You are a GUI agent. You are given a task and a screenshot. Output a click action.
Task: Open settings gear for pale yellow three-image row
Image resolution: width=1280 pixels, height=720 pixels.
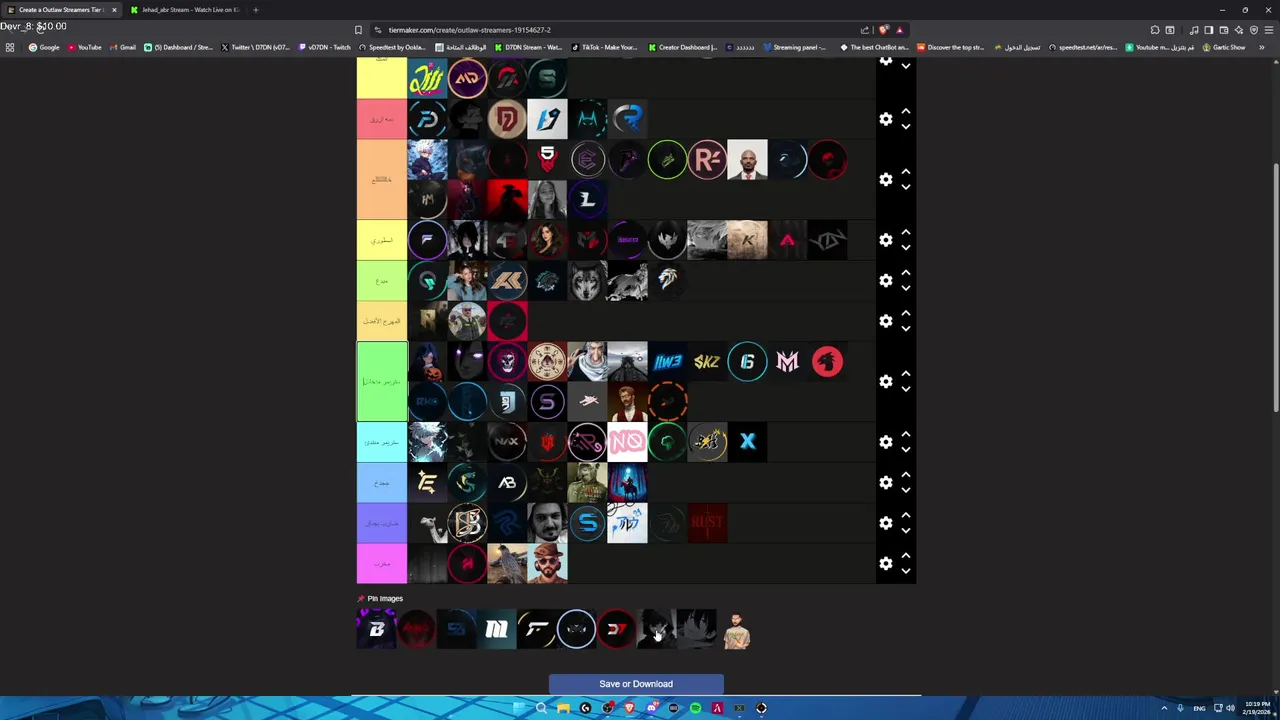pos(885,321)
